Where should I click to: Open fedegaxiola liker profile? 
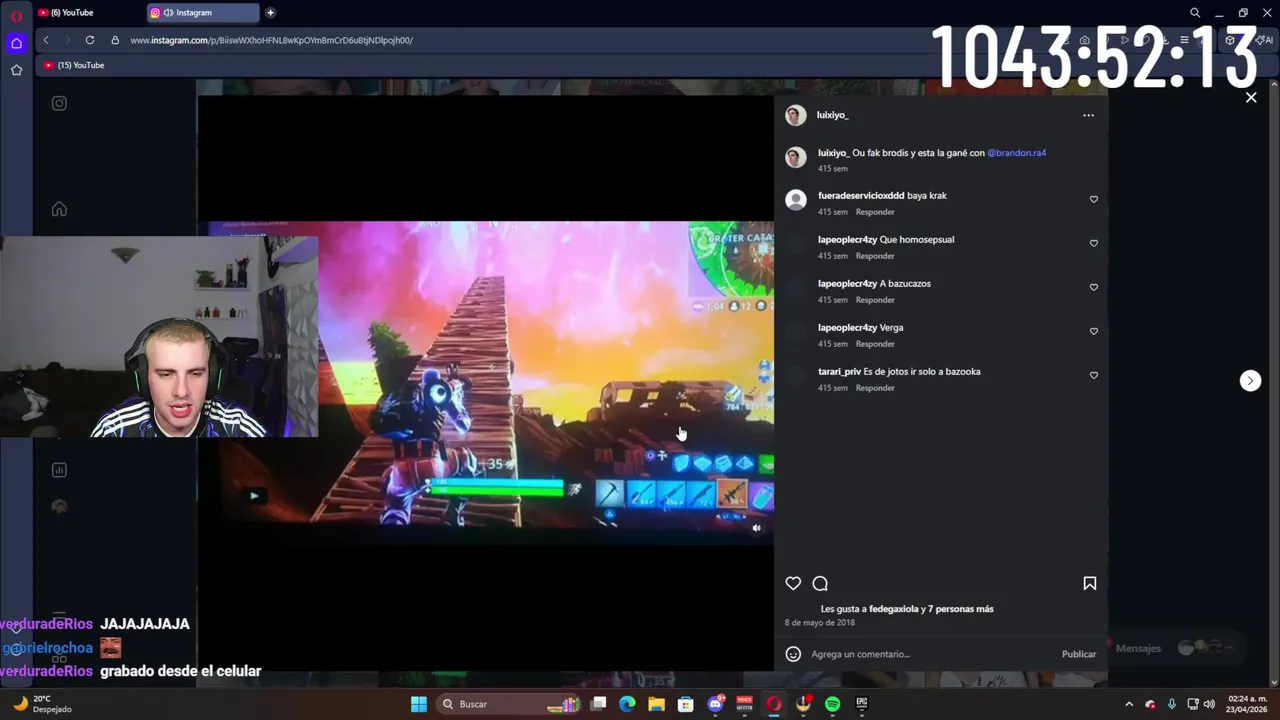point(894,609)
